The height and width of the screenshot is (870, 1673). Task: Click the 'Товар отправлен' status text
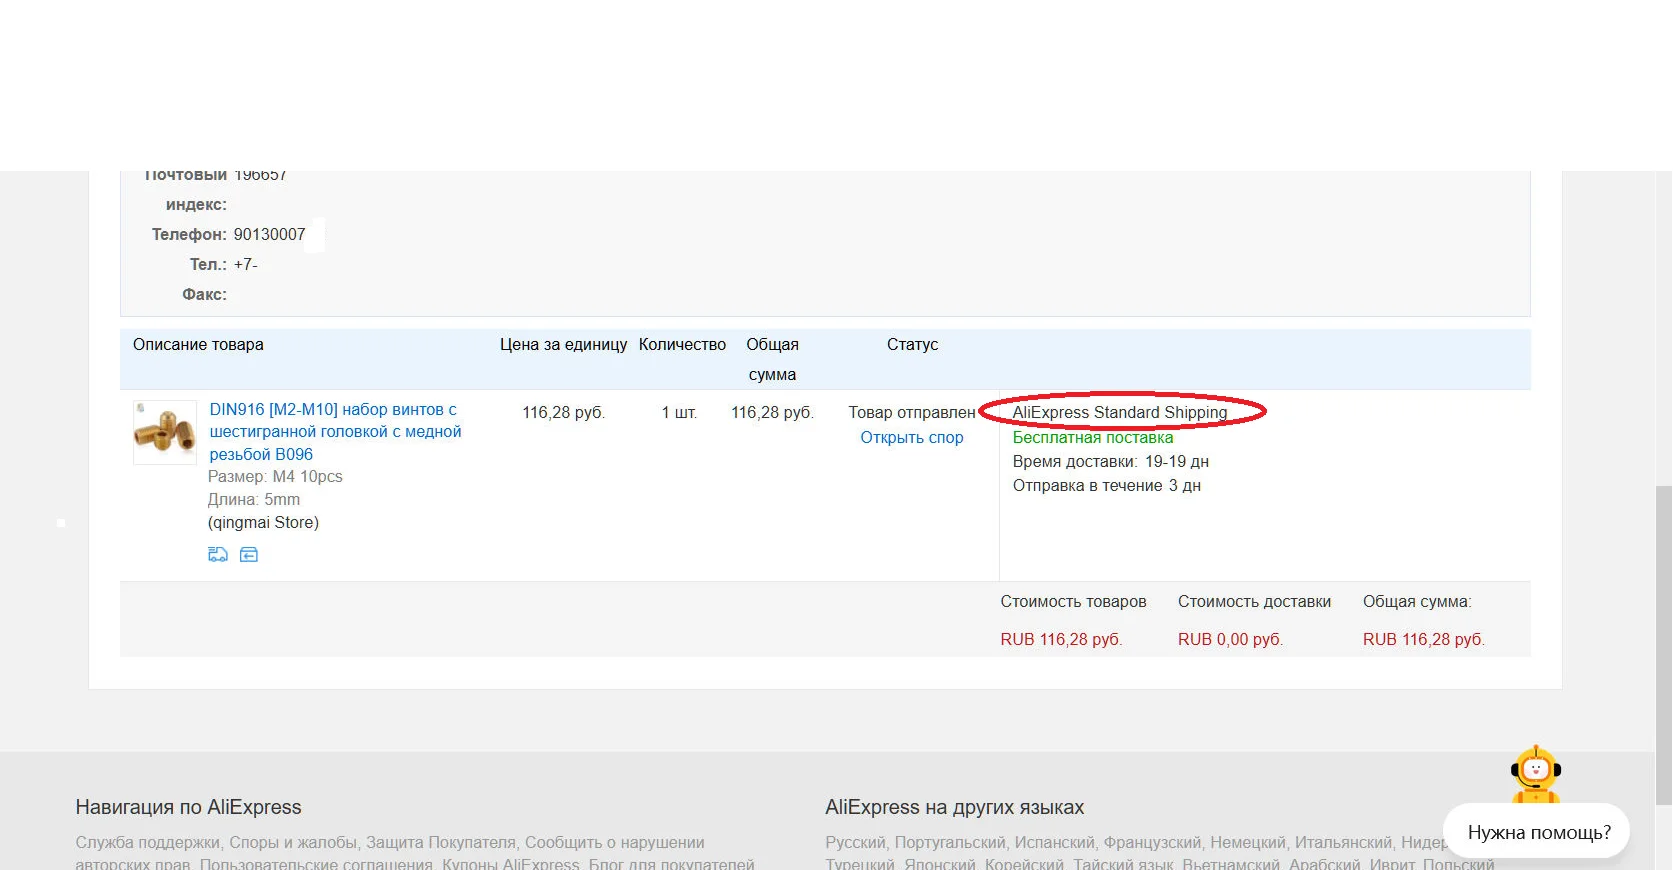(x=912, y=412)
